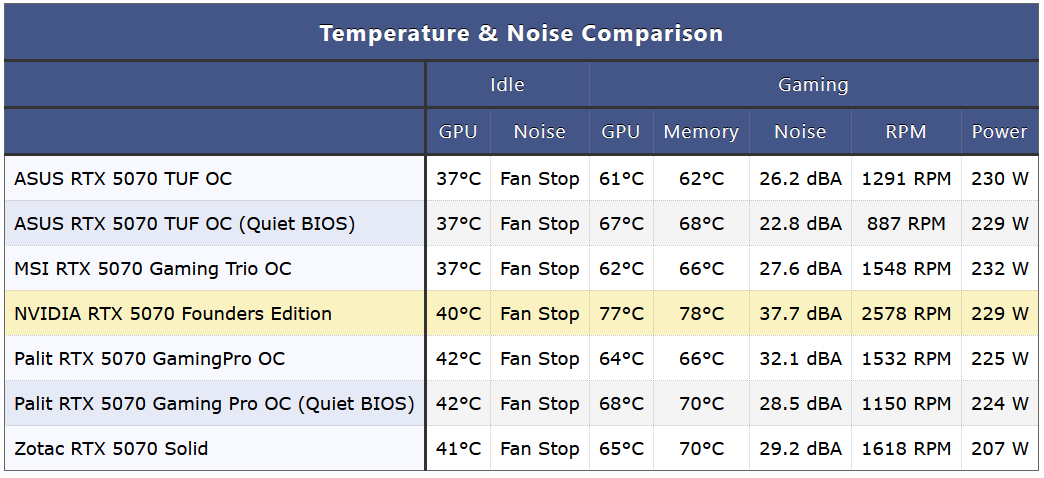
Task: Click ASUS RTX 5070 TUF OC (Quiet BIOS) label
Action: pos(184,224)
